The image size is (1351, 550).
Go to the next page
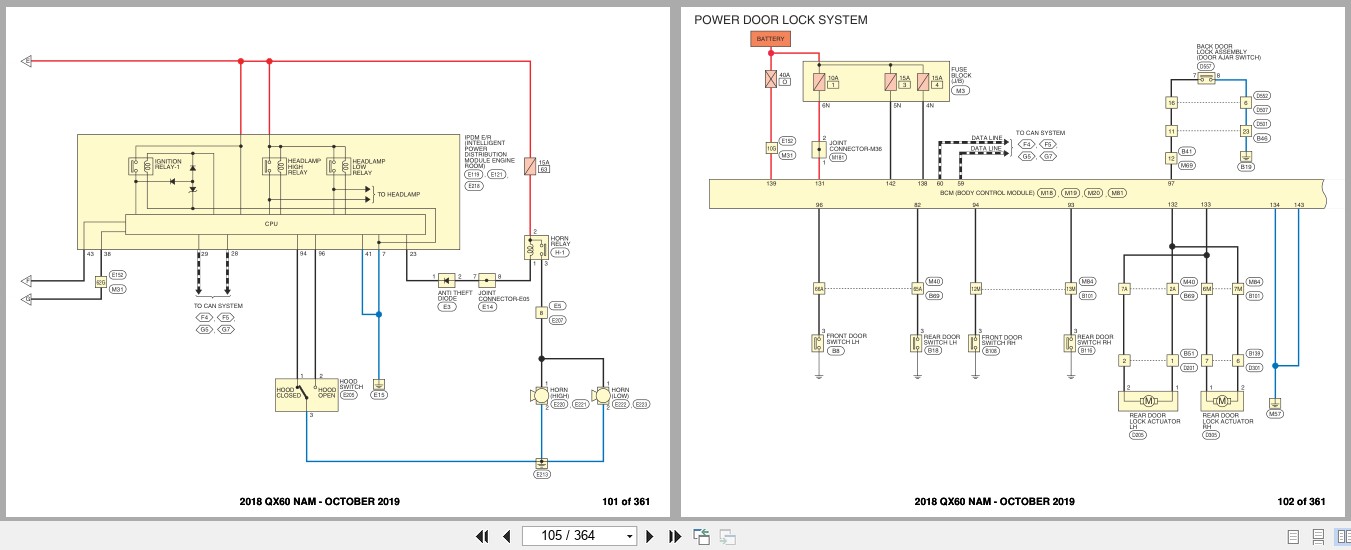point(650,536)
